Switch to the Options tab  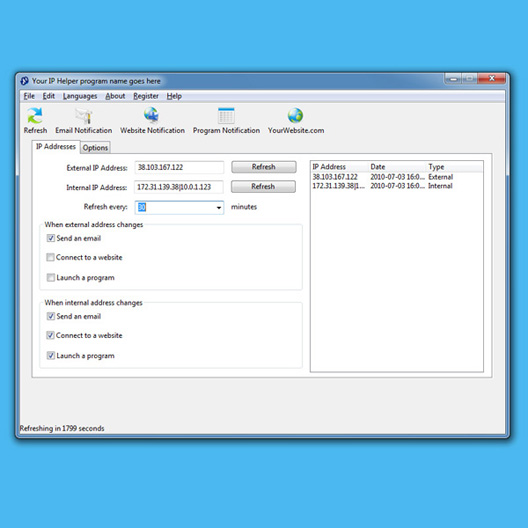click(x=95, y=148)
